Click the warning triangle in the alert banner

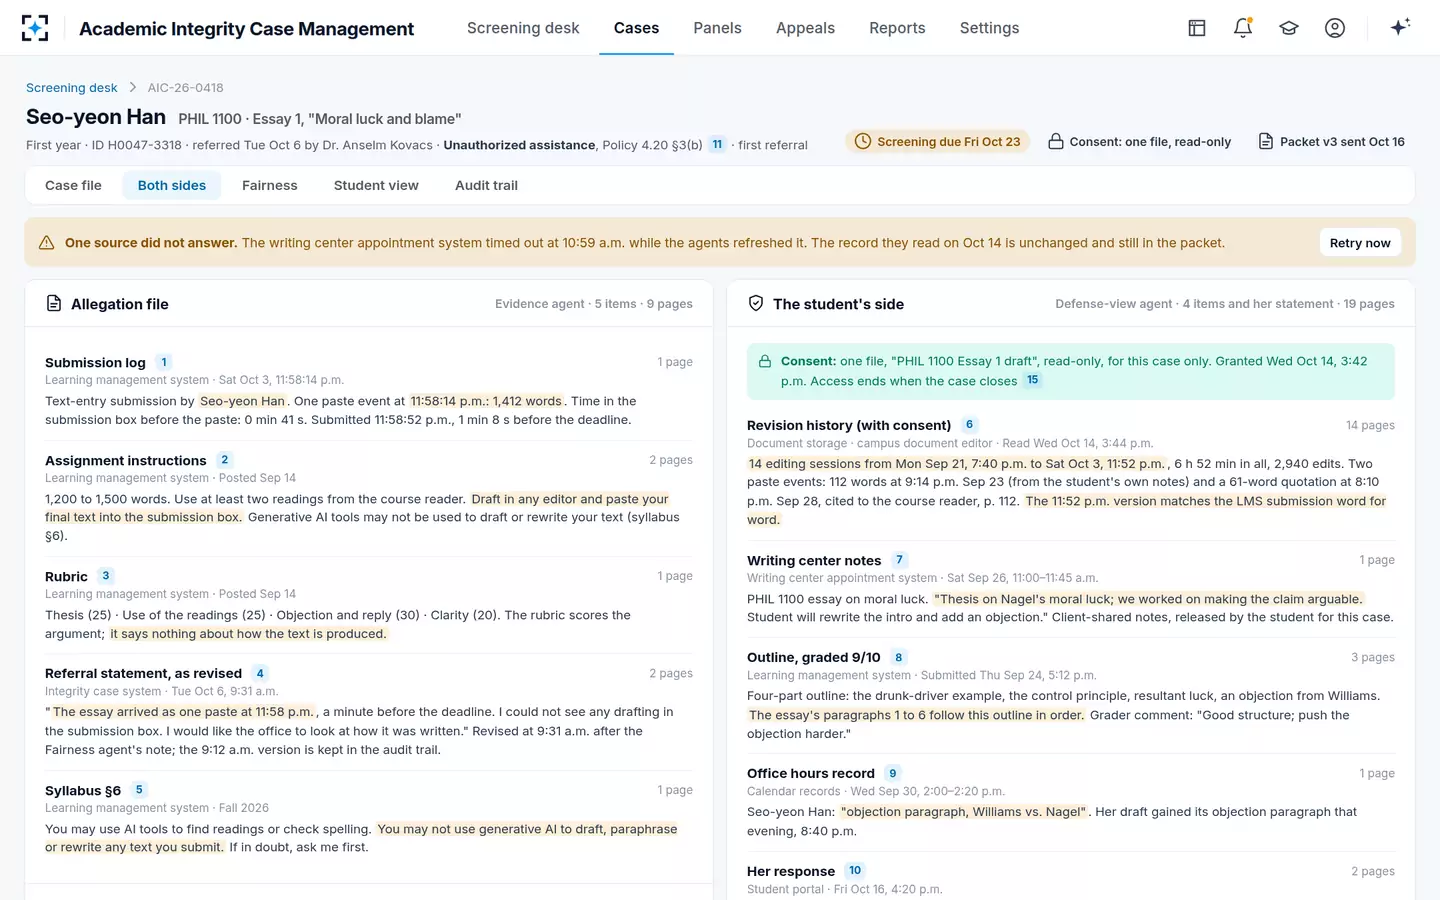point(46,243)
